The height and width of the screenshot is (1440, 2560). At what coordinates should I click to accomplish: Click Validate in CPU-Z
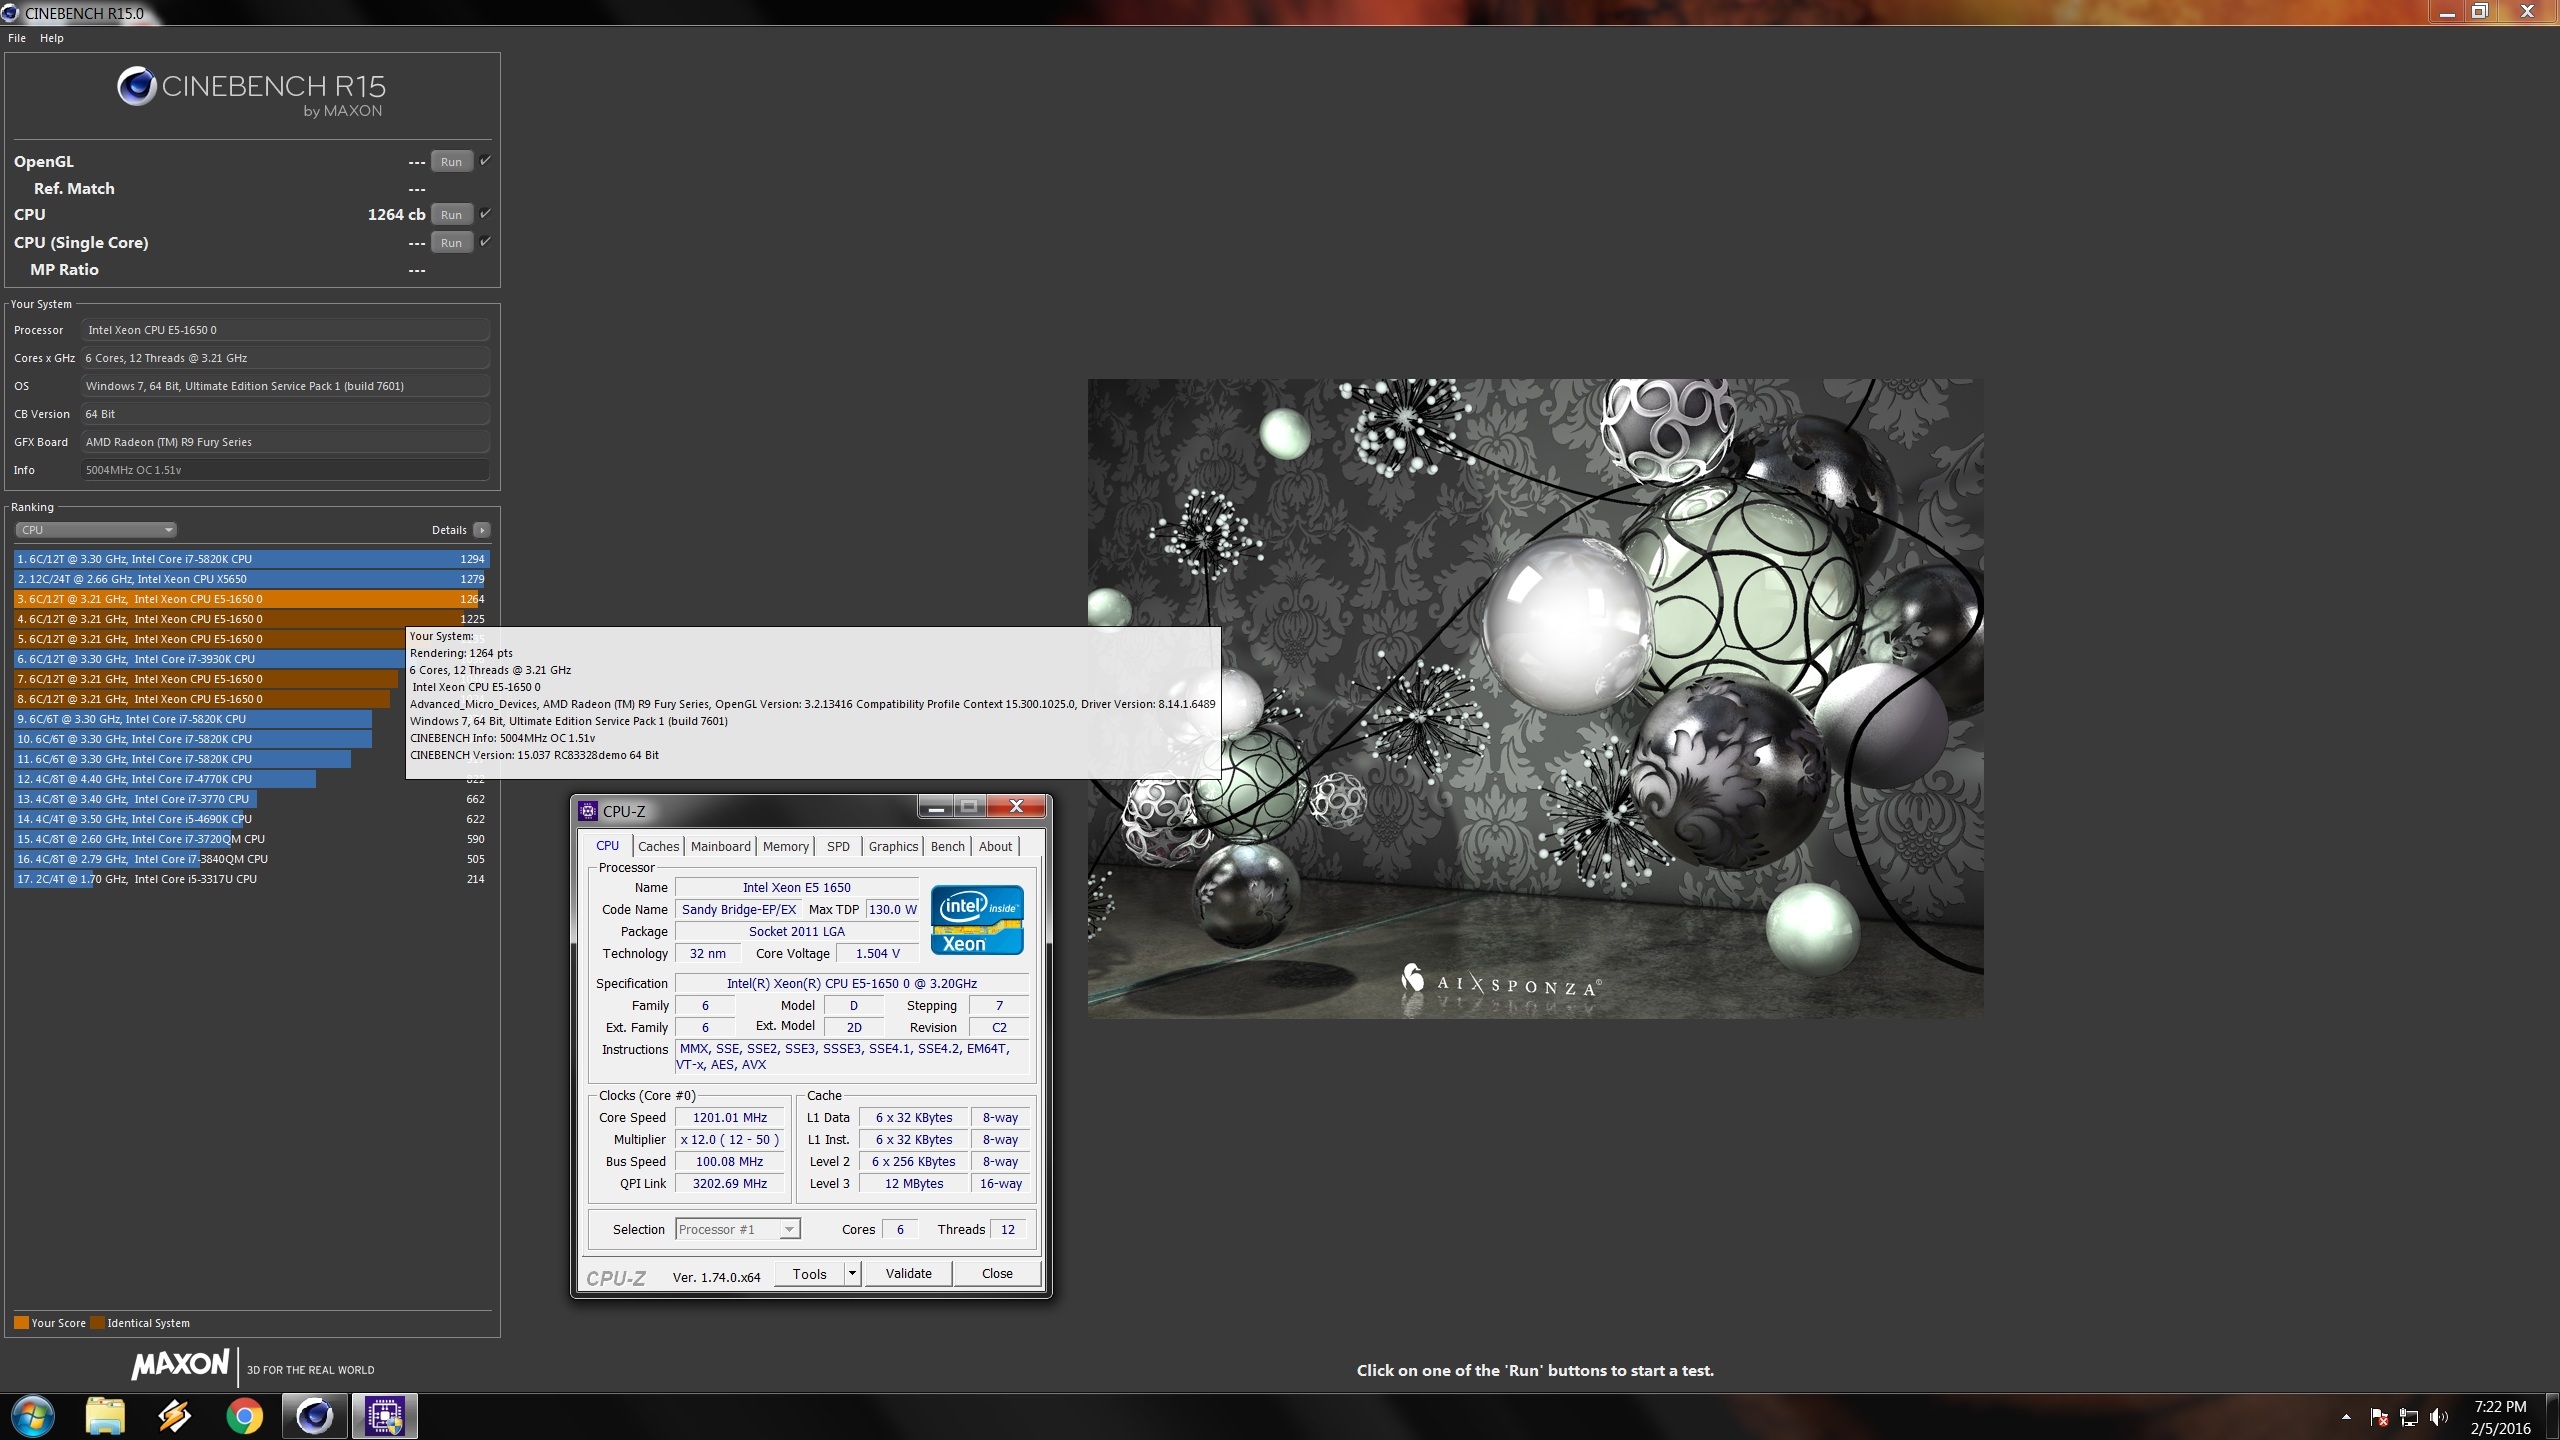click(908, 1274)
